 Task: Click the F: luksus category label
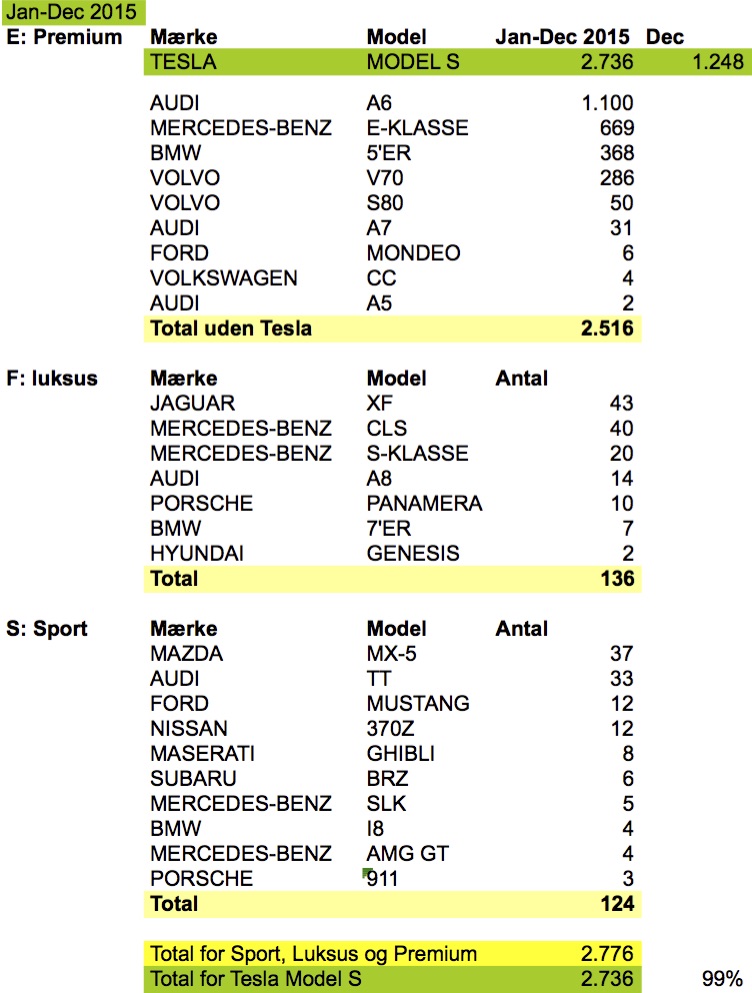[x=52, y=378]
